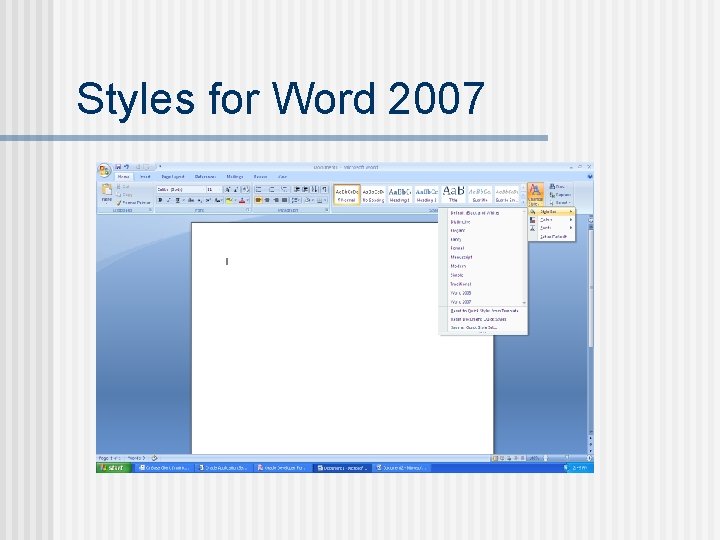Switch to the Review tab
Image resolution: width=720 pixels, height=540 pixels.
tap(260, 177)
